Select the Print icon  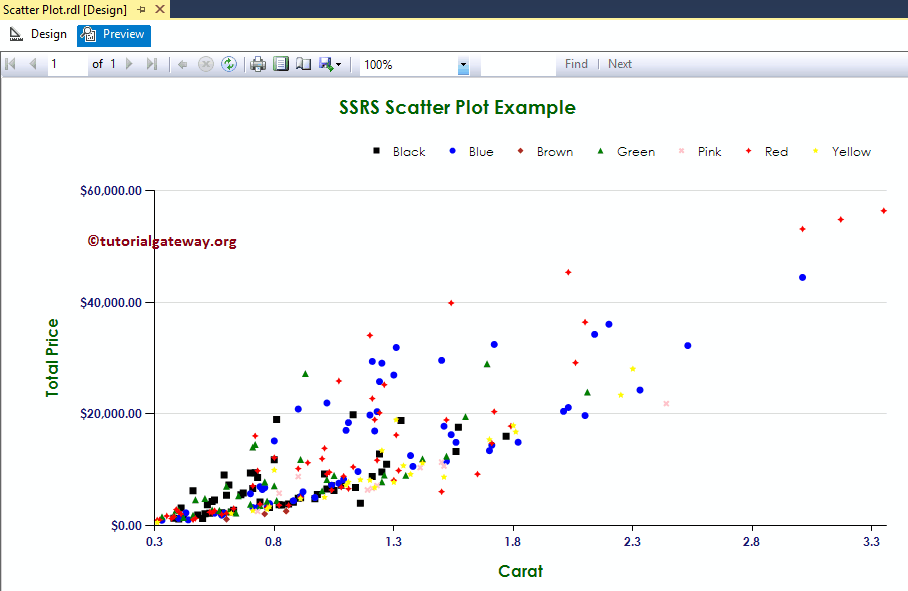tap(258, 64)
